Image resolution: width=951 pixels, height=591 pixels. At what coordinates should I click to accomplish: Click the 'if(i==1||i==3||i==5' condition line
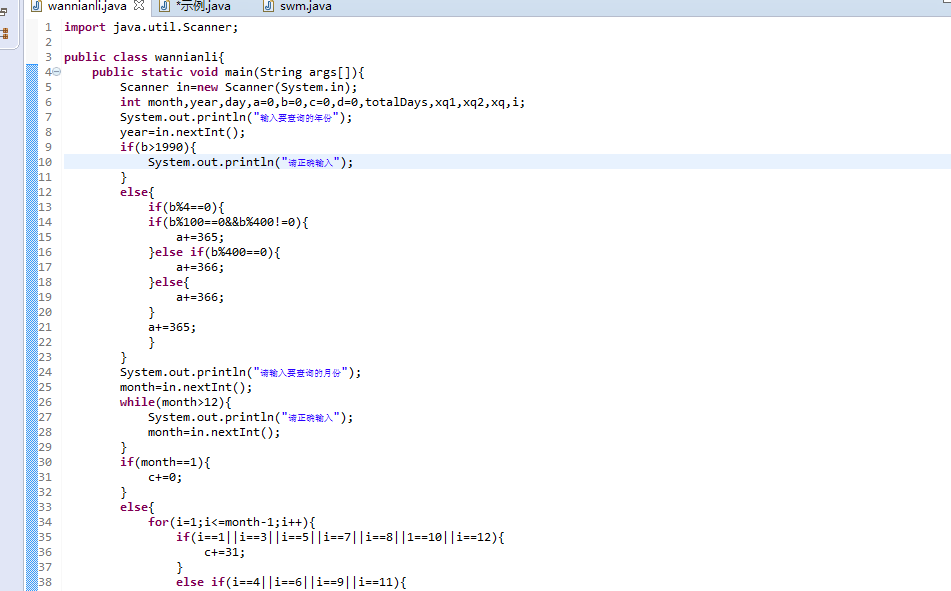point(340,537)
